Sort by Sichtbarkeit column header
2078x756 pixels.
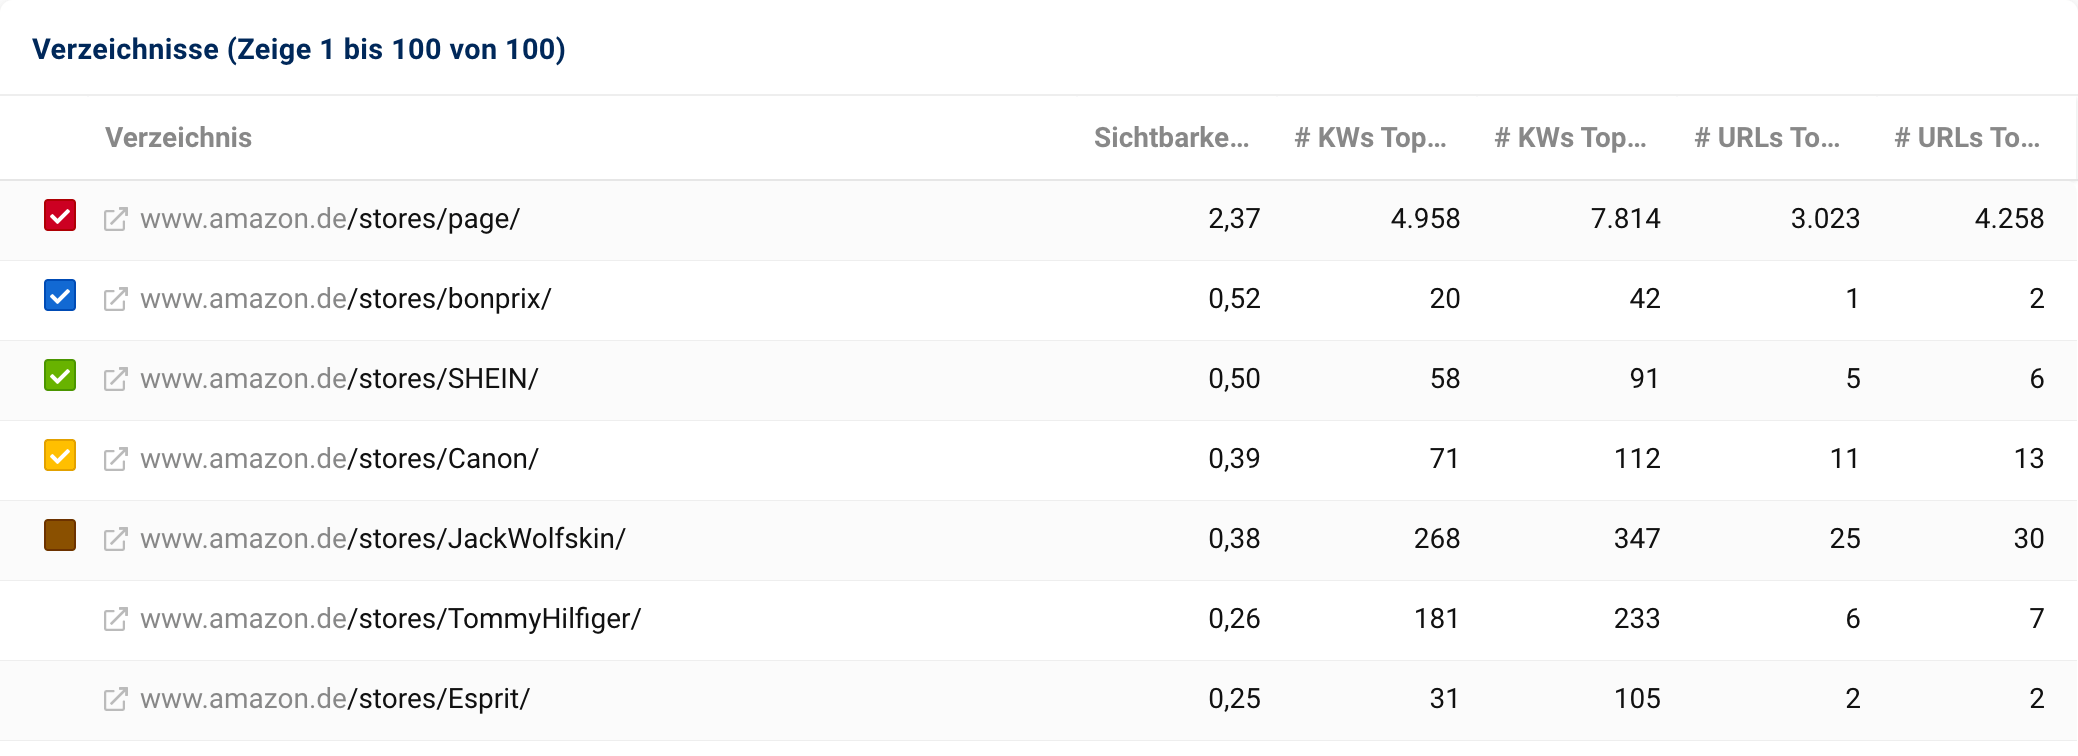coord(1171,138)
